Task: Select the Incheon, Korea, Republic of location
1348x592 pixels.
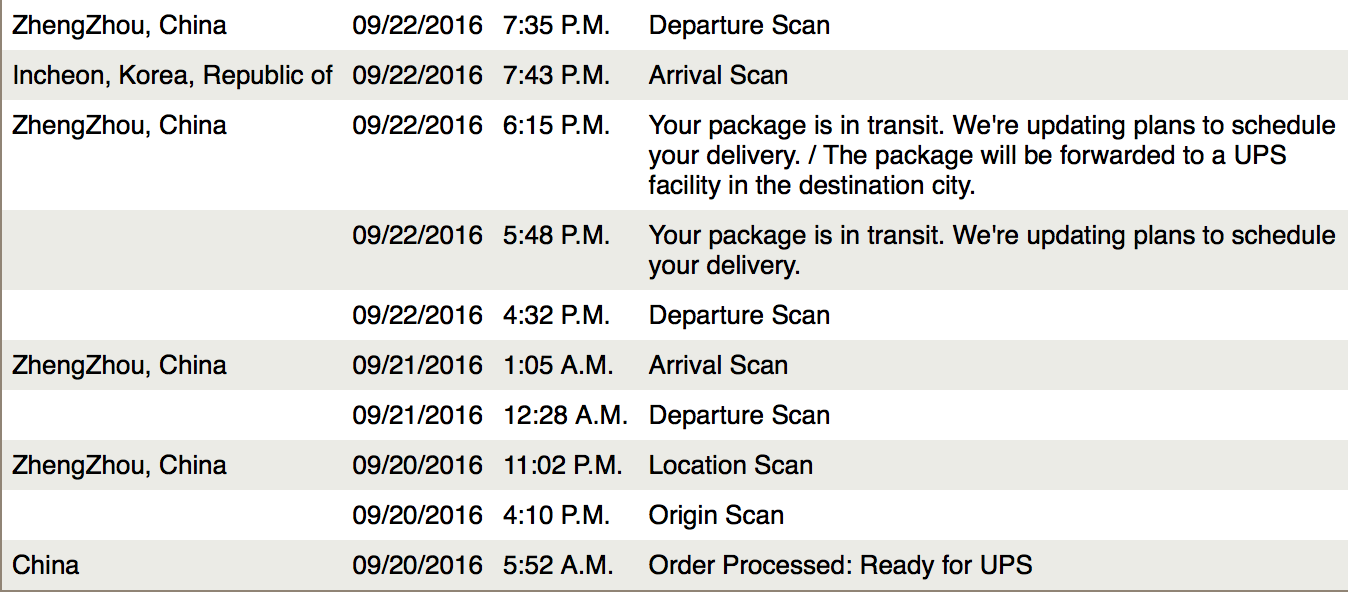Action: tap(172, 76)
